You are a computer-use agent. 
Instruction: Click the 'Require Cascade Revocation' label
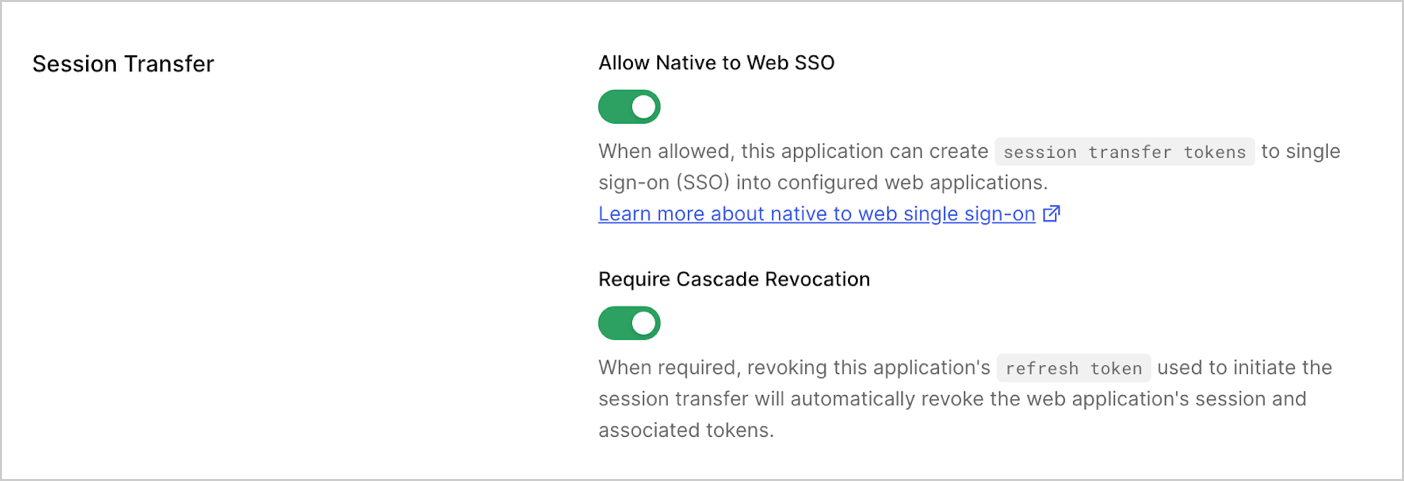tap(734, 279)
